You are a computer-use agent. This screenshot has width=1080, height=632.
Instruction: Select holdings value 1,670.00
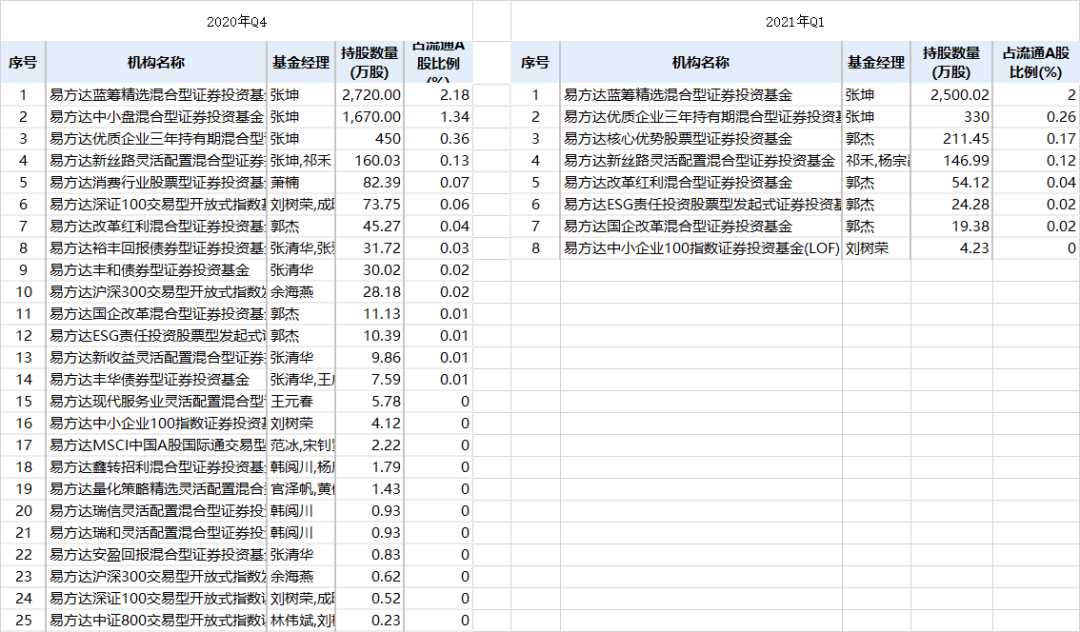pos(370,117)
